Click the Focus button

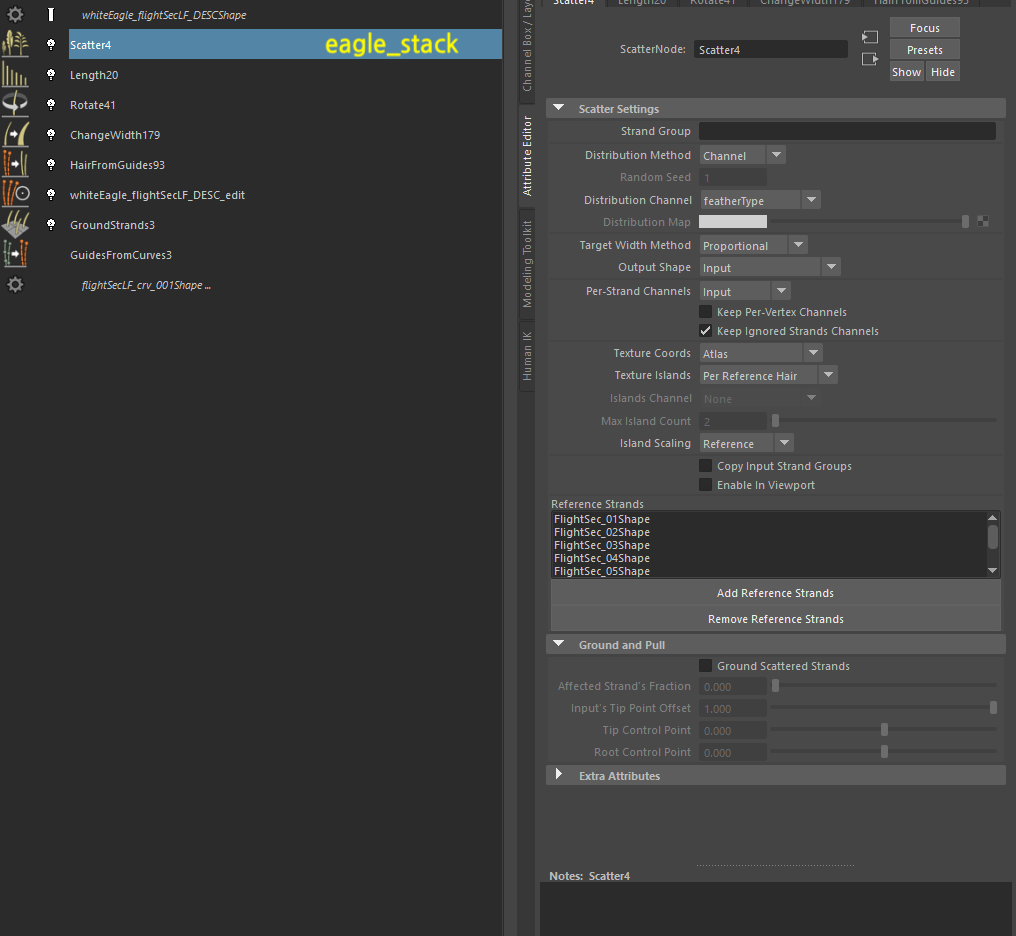click(925, 28)
